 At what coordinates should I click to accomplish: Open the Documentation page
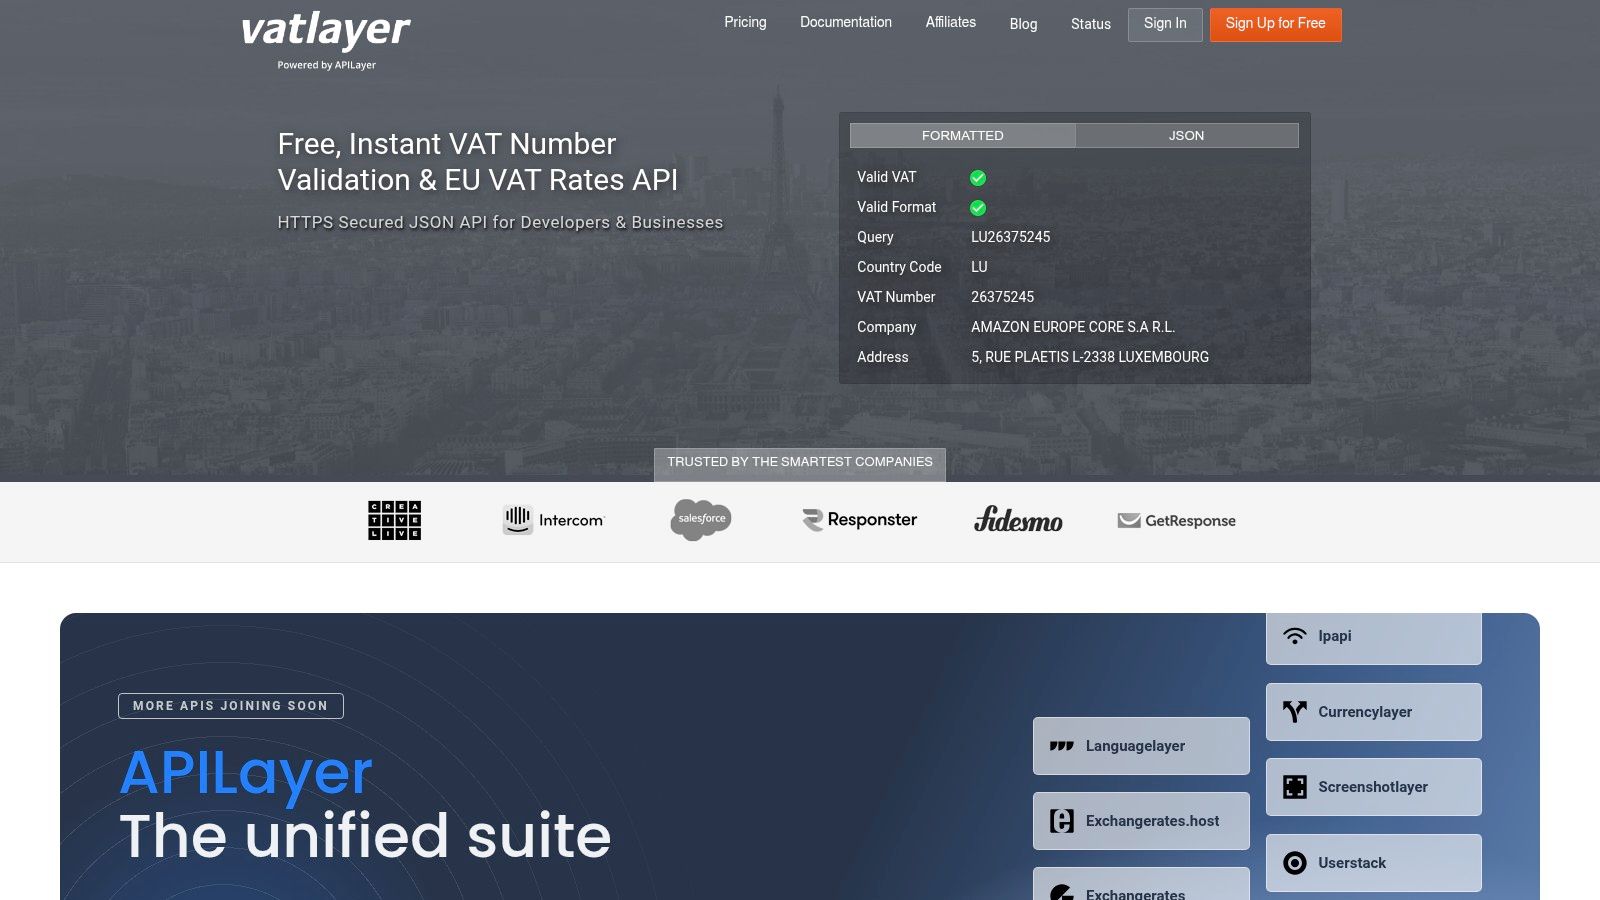(846, 22)
